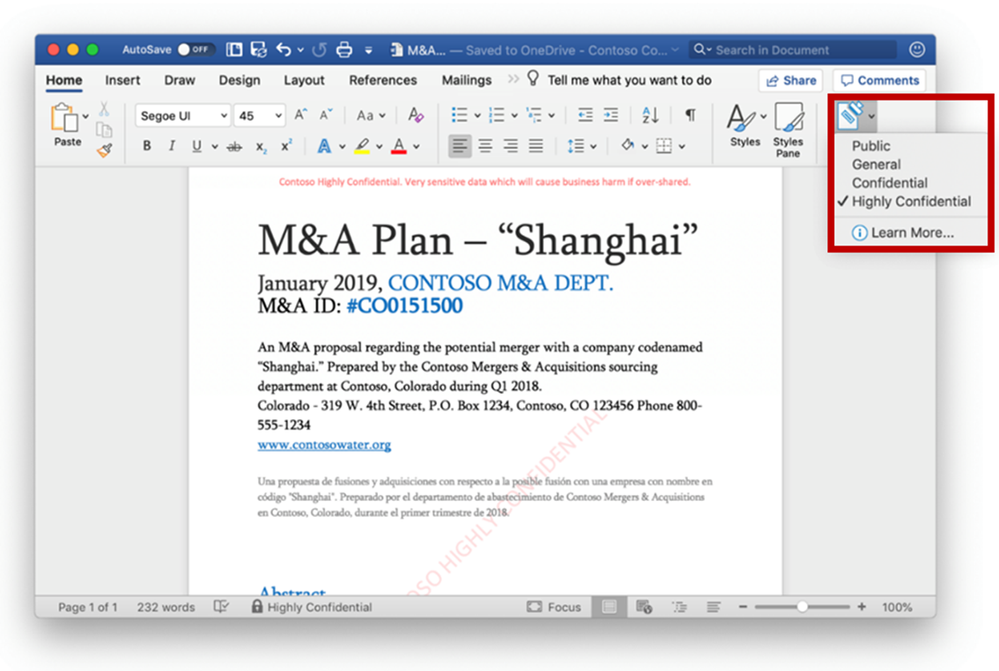The image size is (999, 671).
Task: Click the Share button
Action: pyautogui.click(x=791, y=80)
